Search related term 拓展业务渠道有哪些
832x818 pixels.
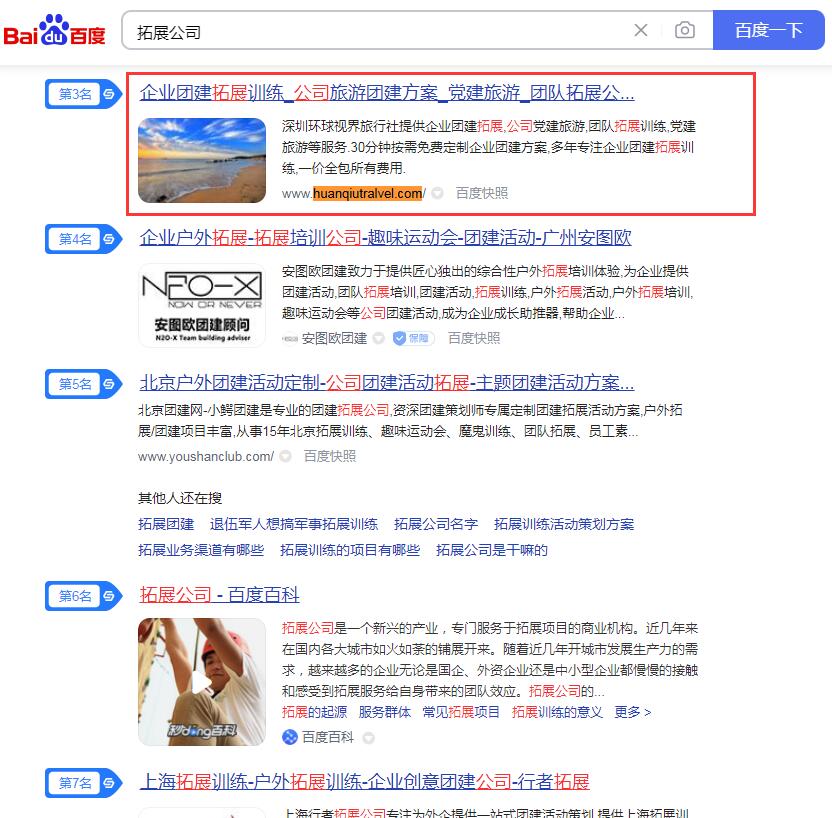coord(201,550)
